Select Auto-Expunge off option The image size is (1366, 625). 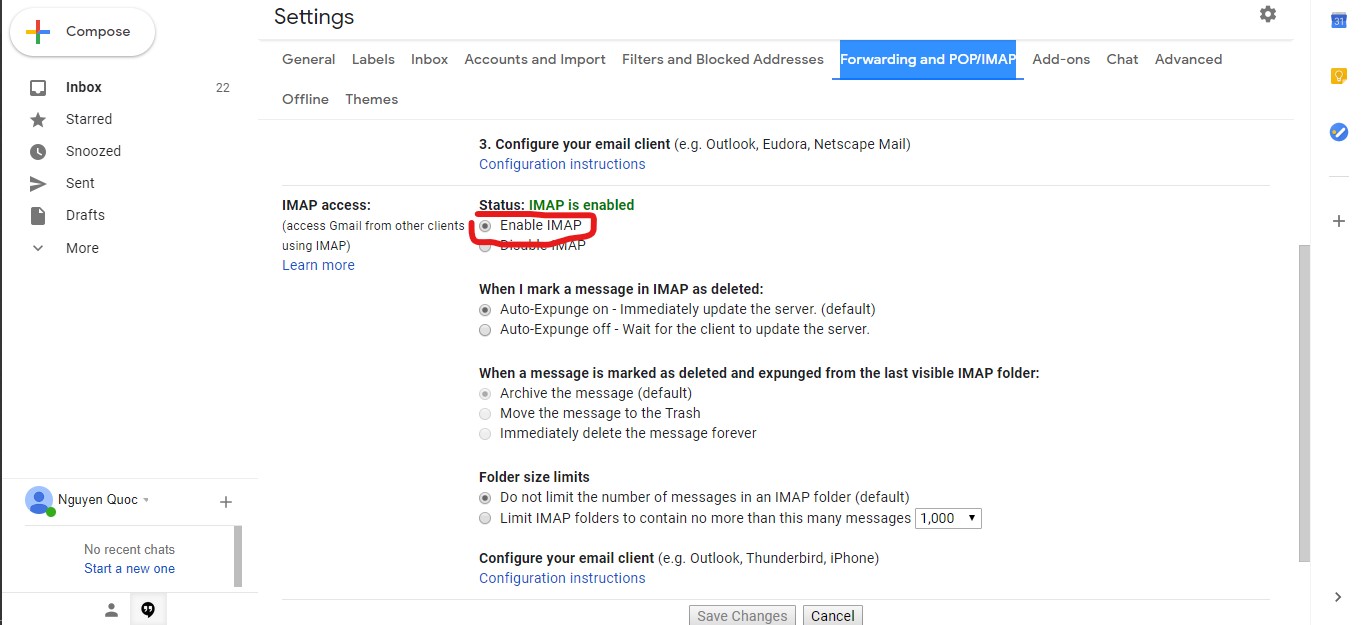pyautogui.click(x=485, y=329)
